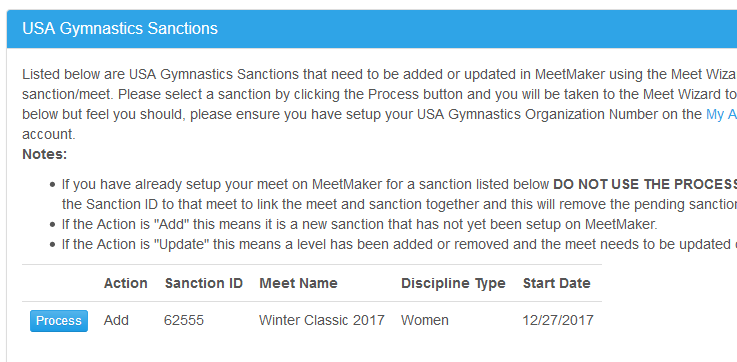Click the Discipline Type column header
Screen dimensions: 737x362
tap(453, 283)
